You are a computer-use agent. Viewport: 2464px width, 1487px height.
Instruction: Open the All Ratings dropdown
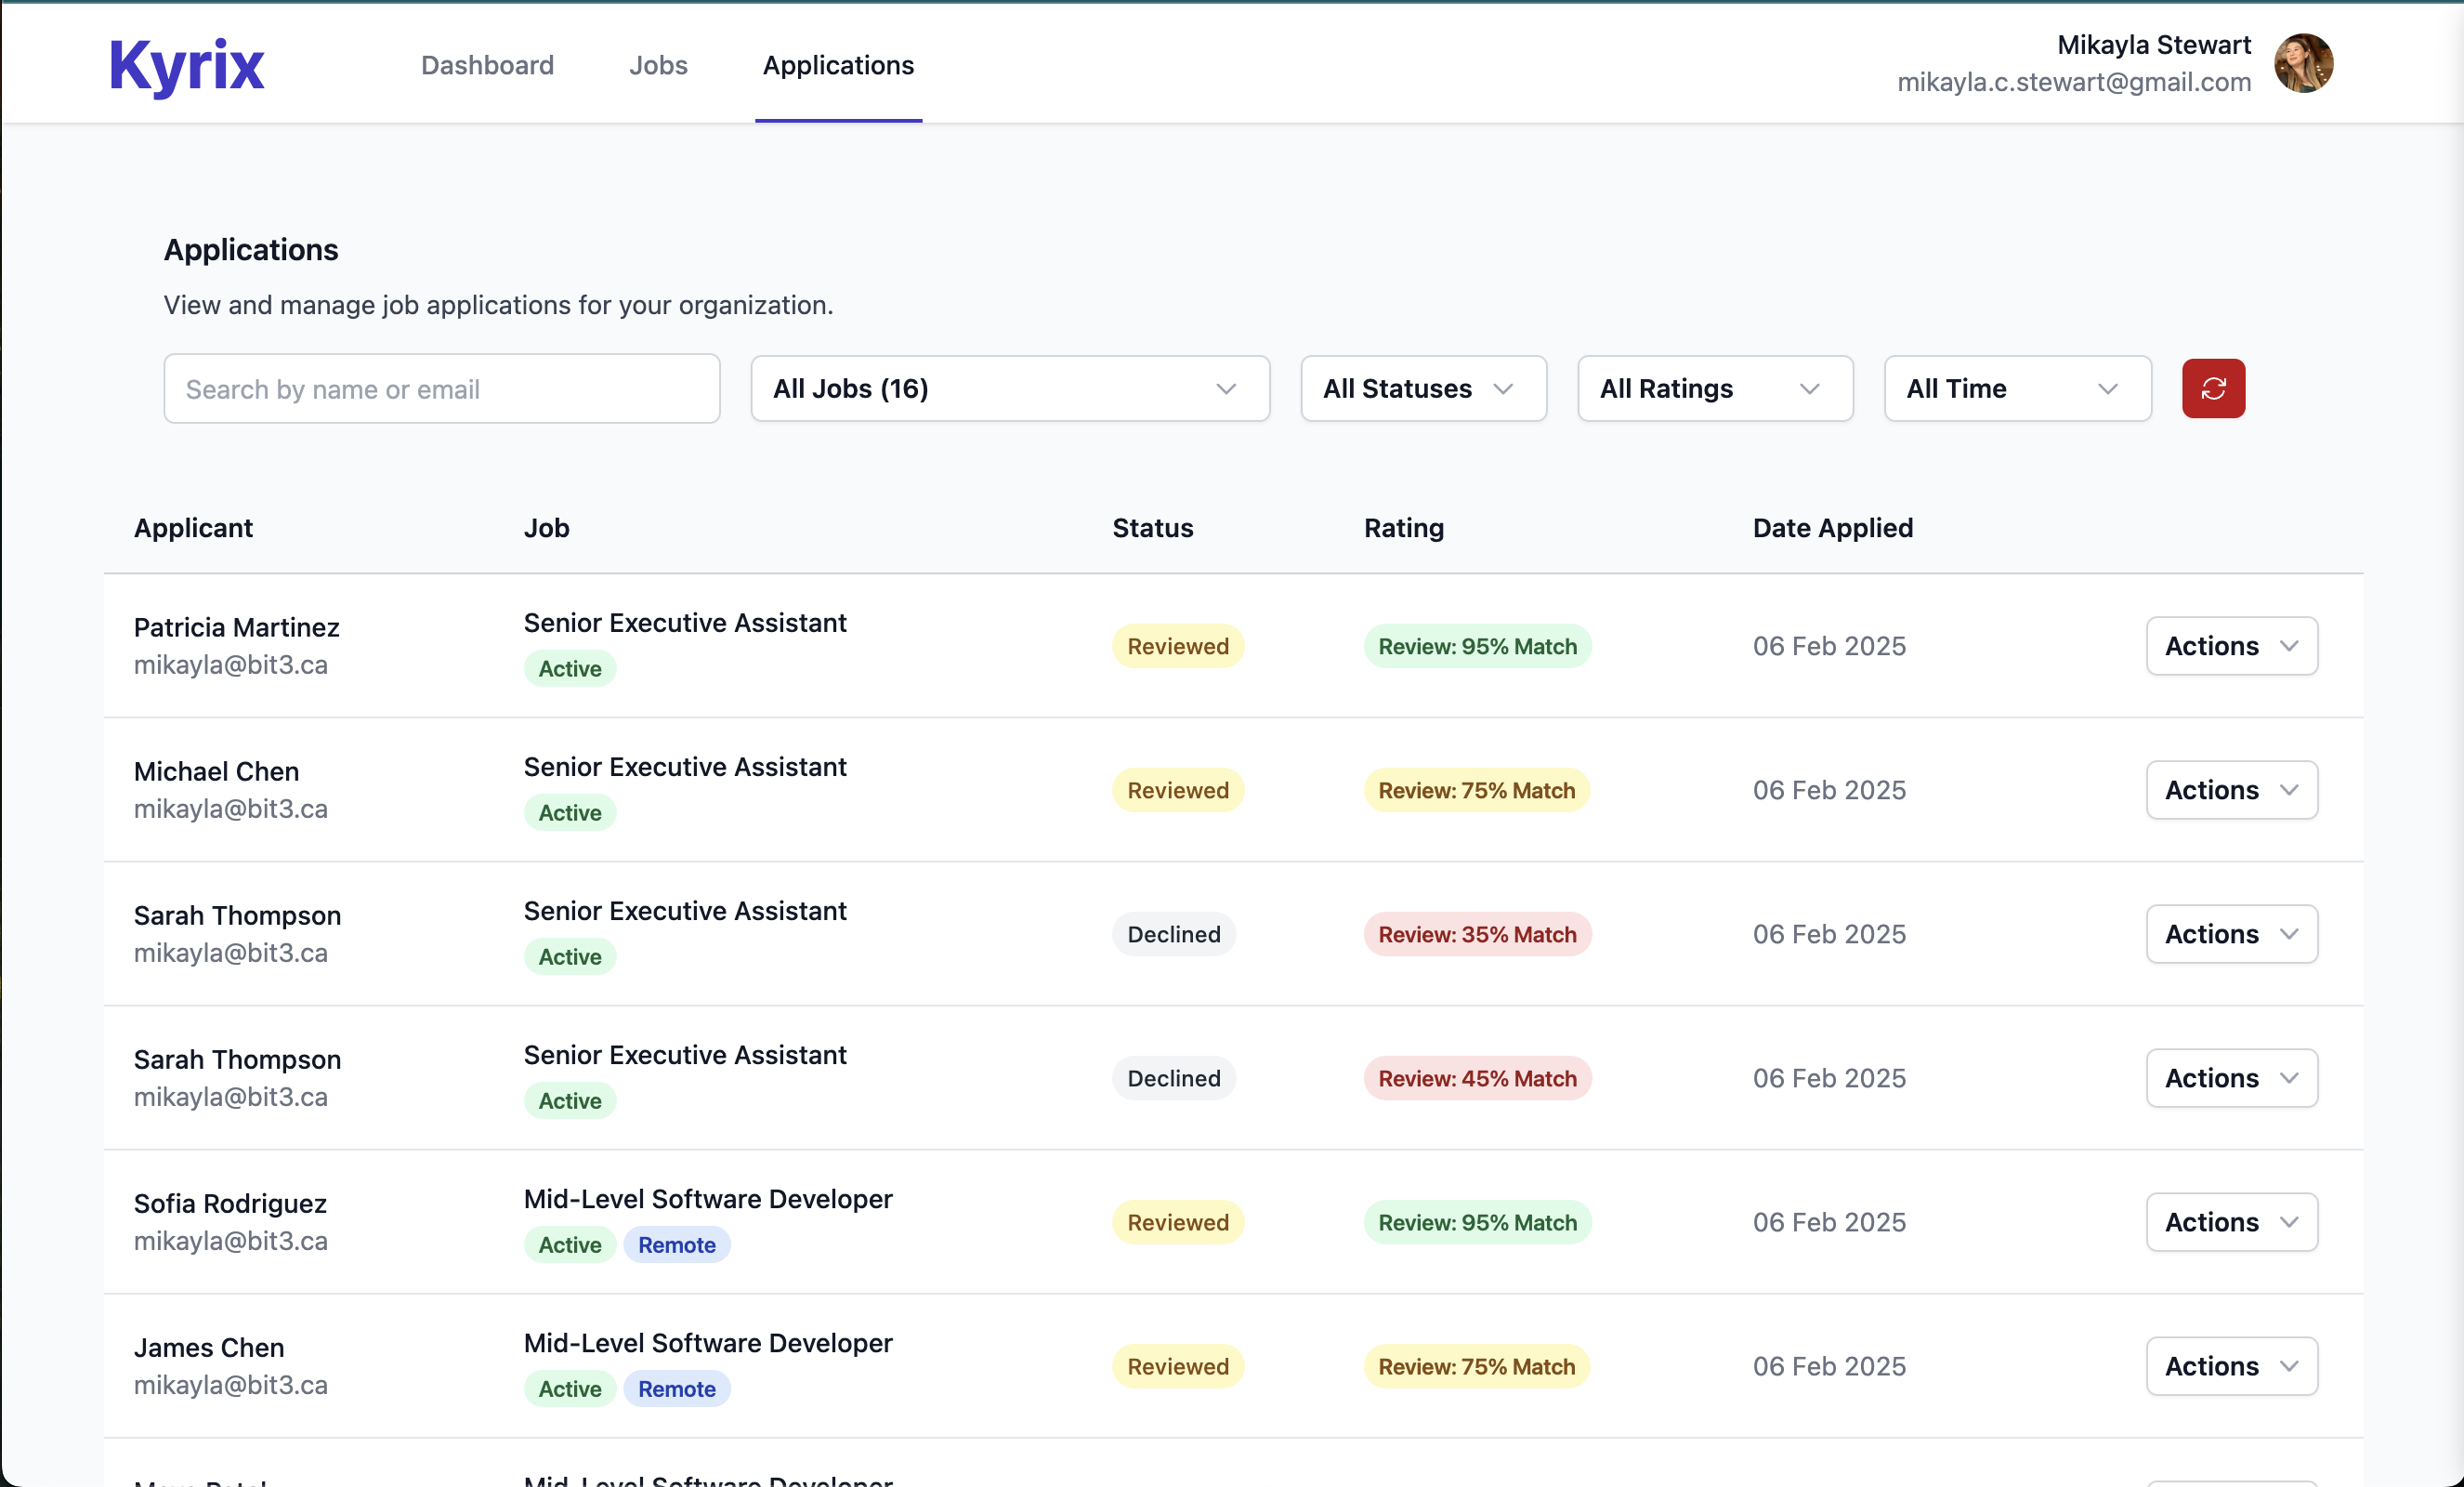(1714, 388)
